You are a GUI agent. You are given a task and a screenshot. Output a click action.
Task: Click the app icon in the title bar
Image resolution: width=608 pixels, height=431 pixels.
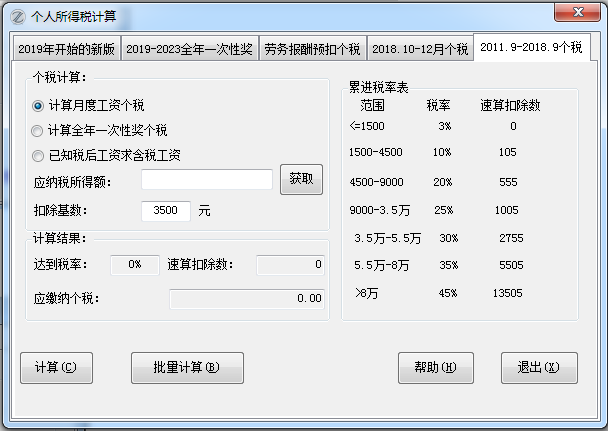click(17, 13)
